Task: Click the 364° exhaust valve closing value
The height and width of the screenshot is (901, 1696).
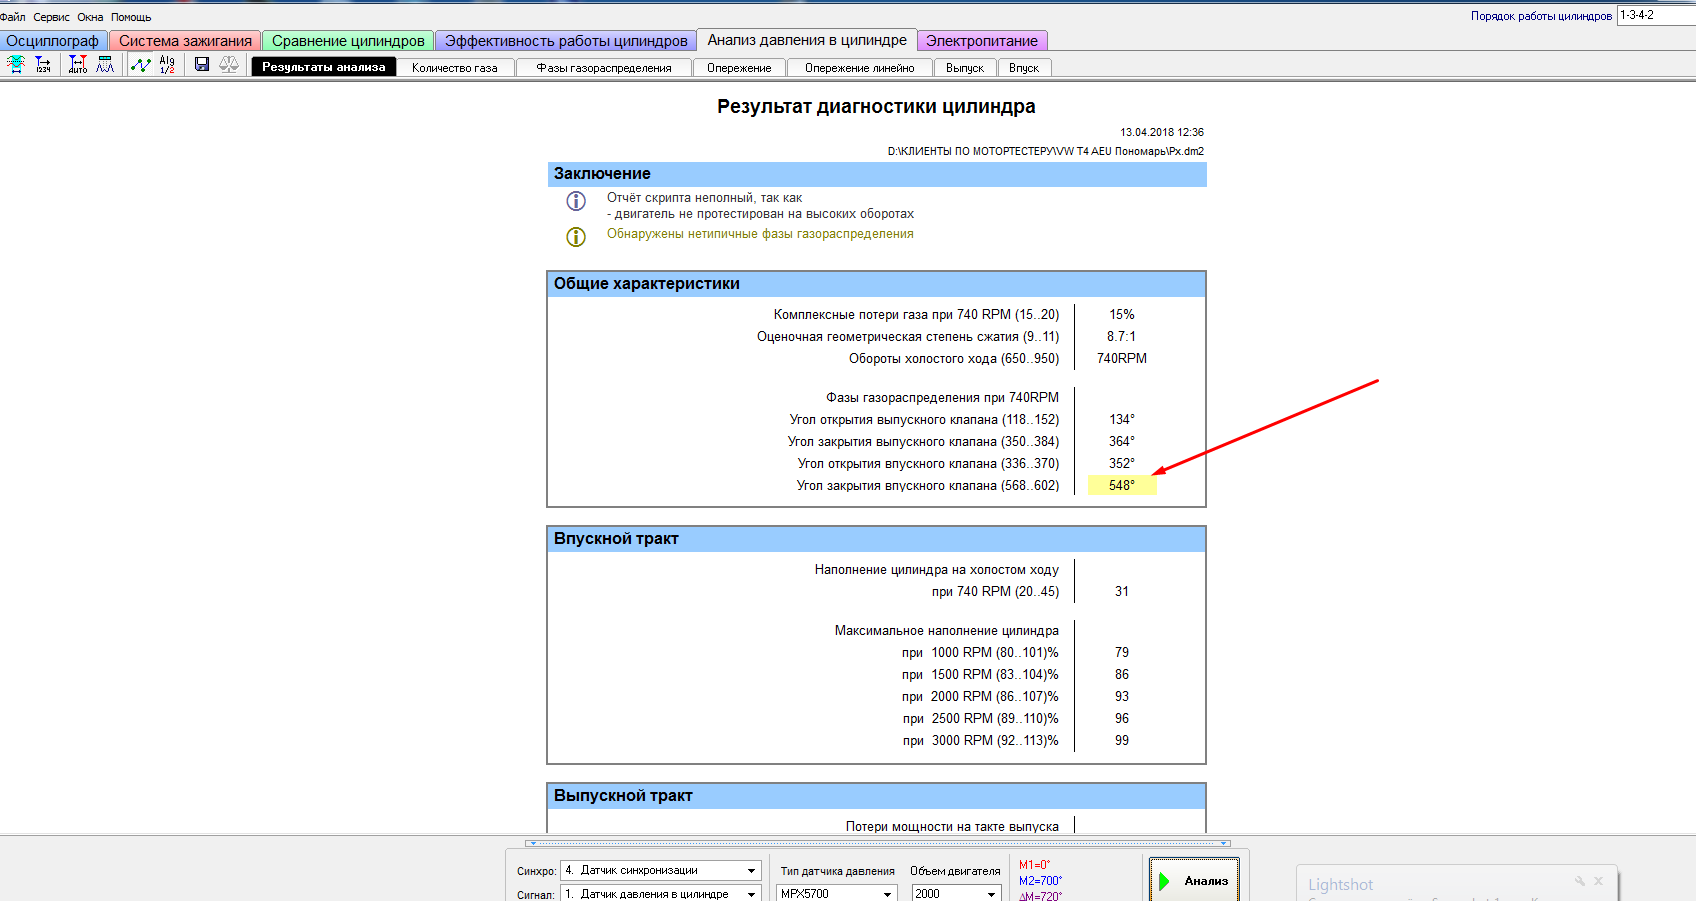Action: pos(1122,441)
